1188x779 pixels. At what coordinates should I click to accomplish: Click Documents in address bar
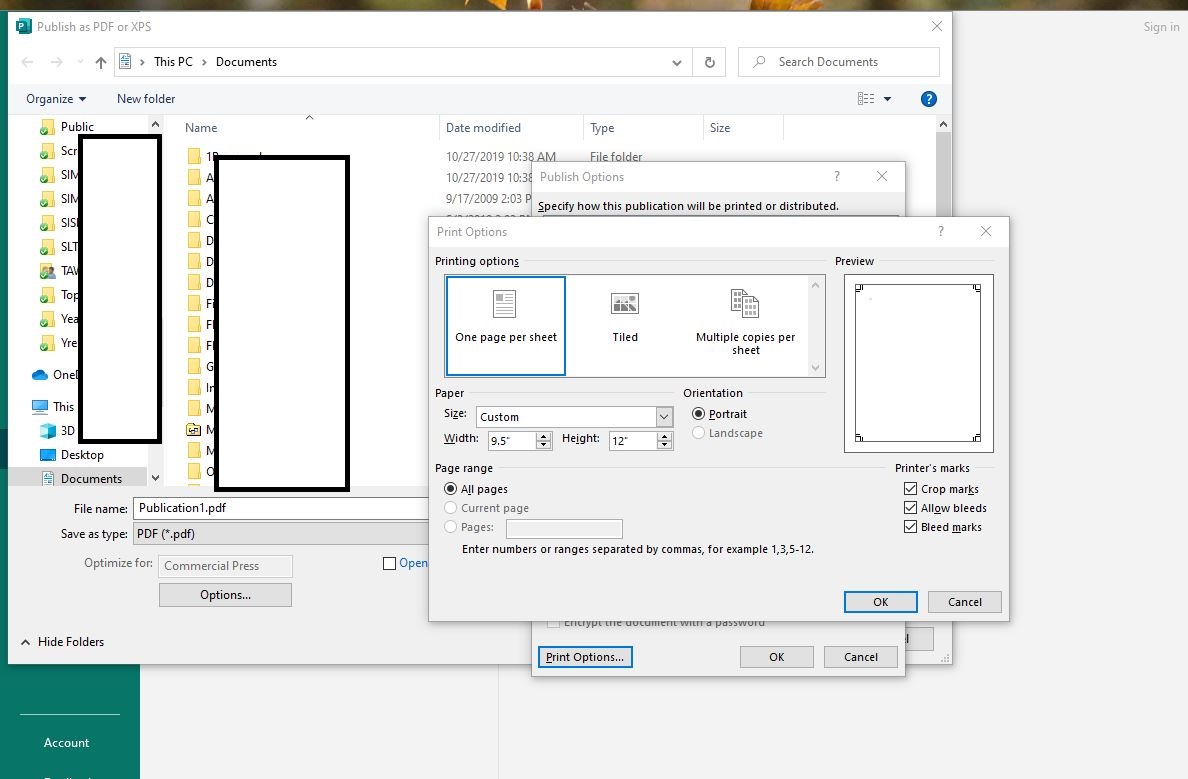[246, 62]
